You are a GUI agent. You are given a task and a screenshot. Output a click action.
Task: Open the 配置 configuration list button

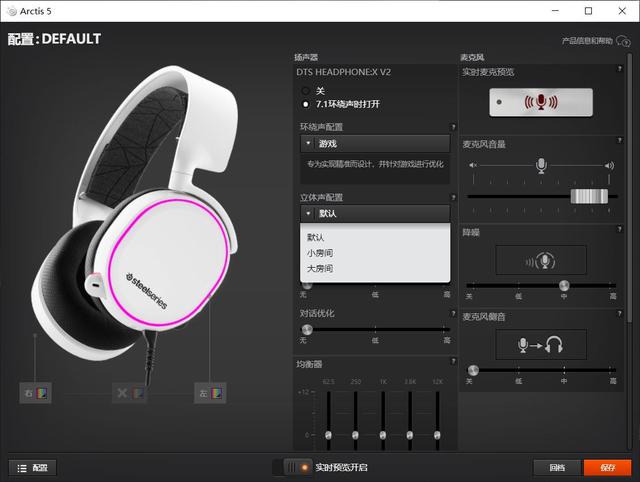pyautogui.click(x=33, y=468)
